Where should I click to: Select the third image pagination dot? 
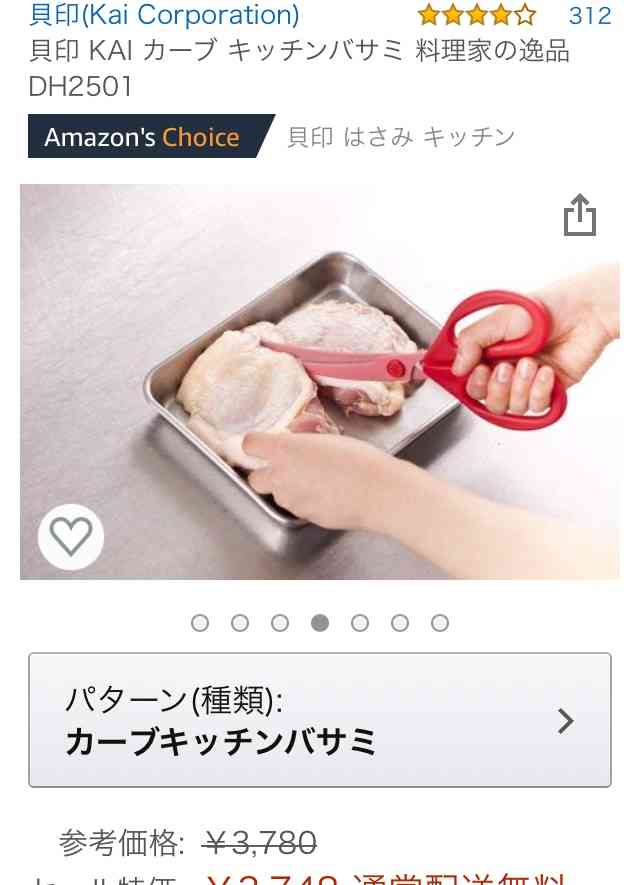(280, 623)
